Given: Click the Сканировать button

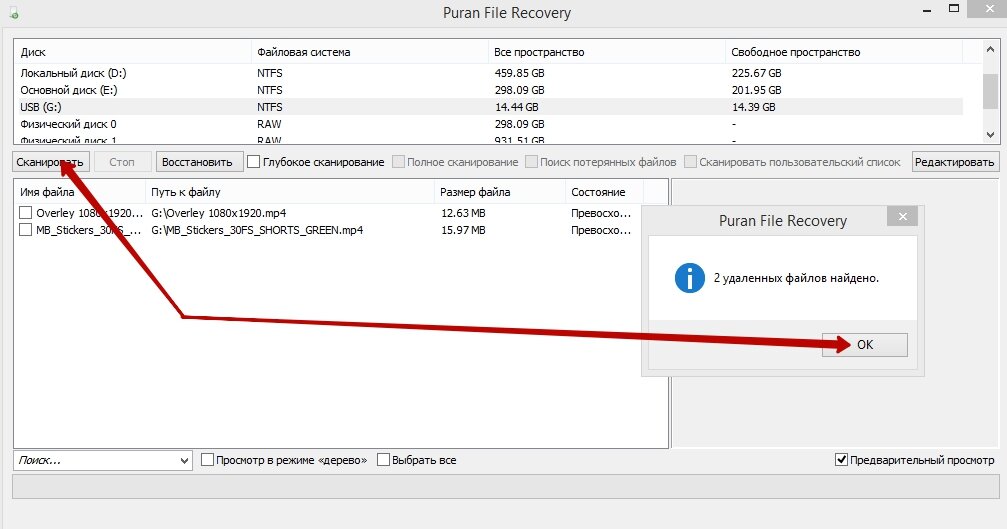Looking at the screenshot, I should 50,162.
